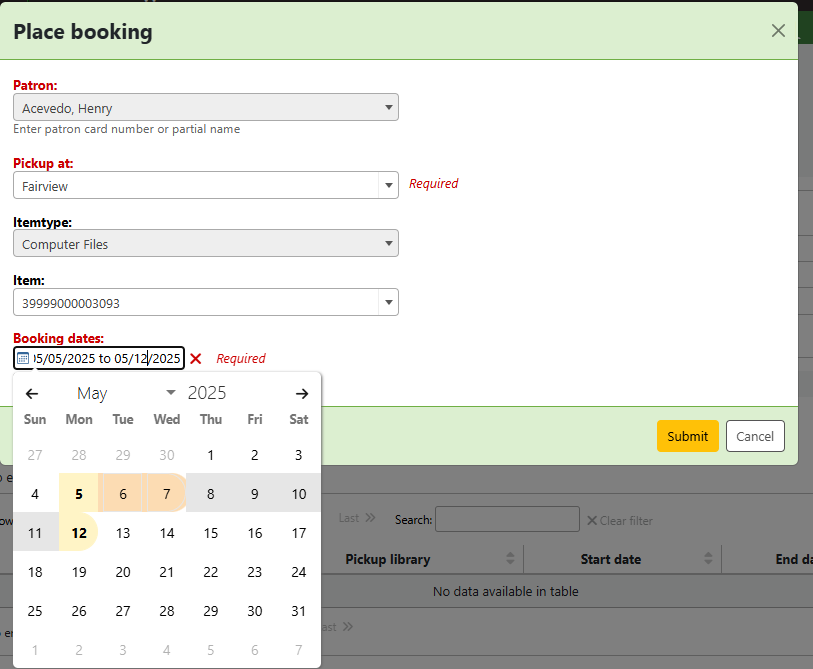Clear booking dates with red X icon
The height and width of the screenshot is (669, 813).
196,358
